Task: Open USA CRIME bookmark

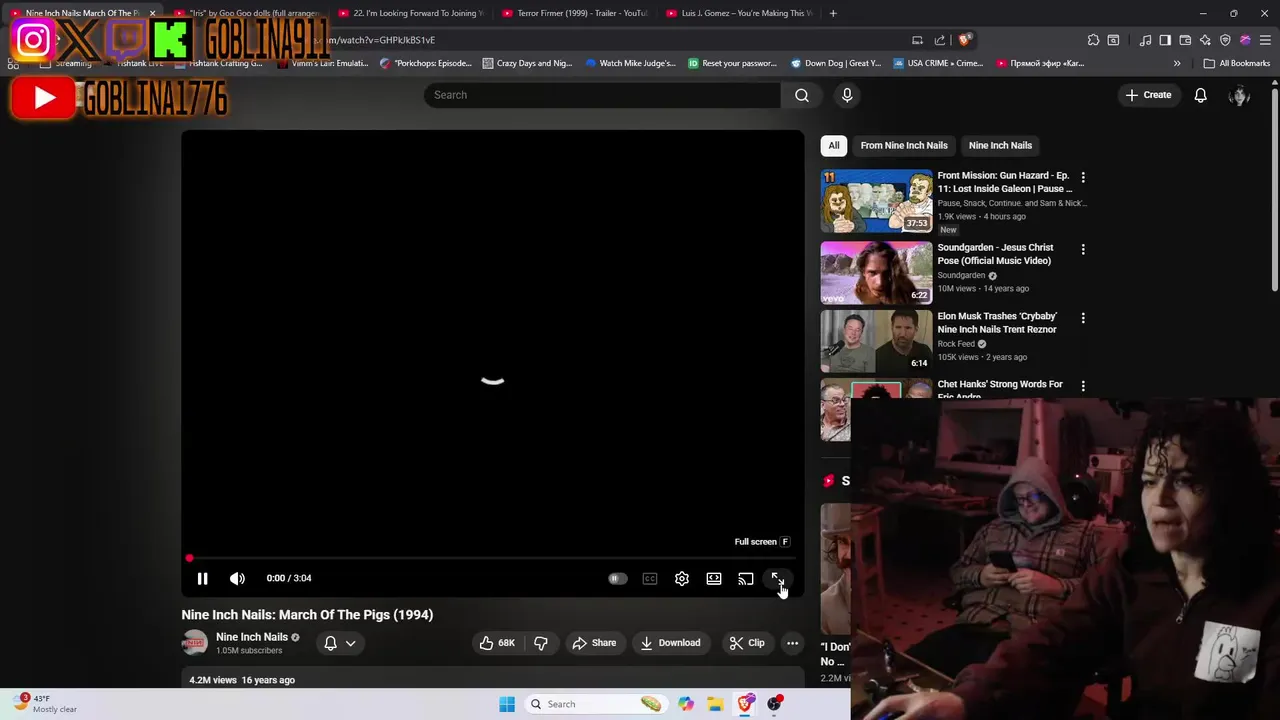Action: 938,63
